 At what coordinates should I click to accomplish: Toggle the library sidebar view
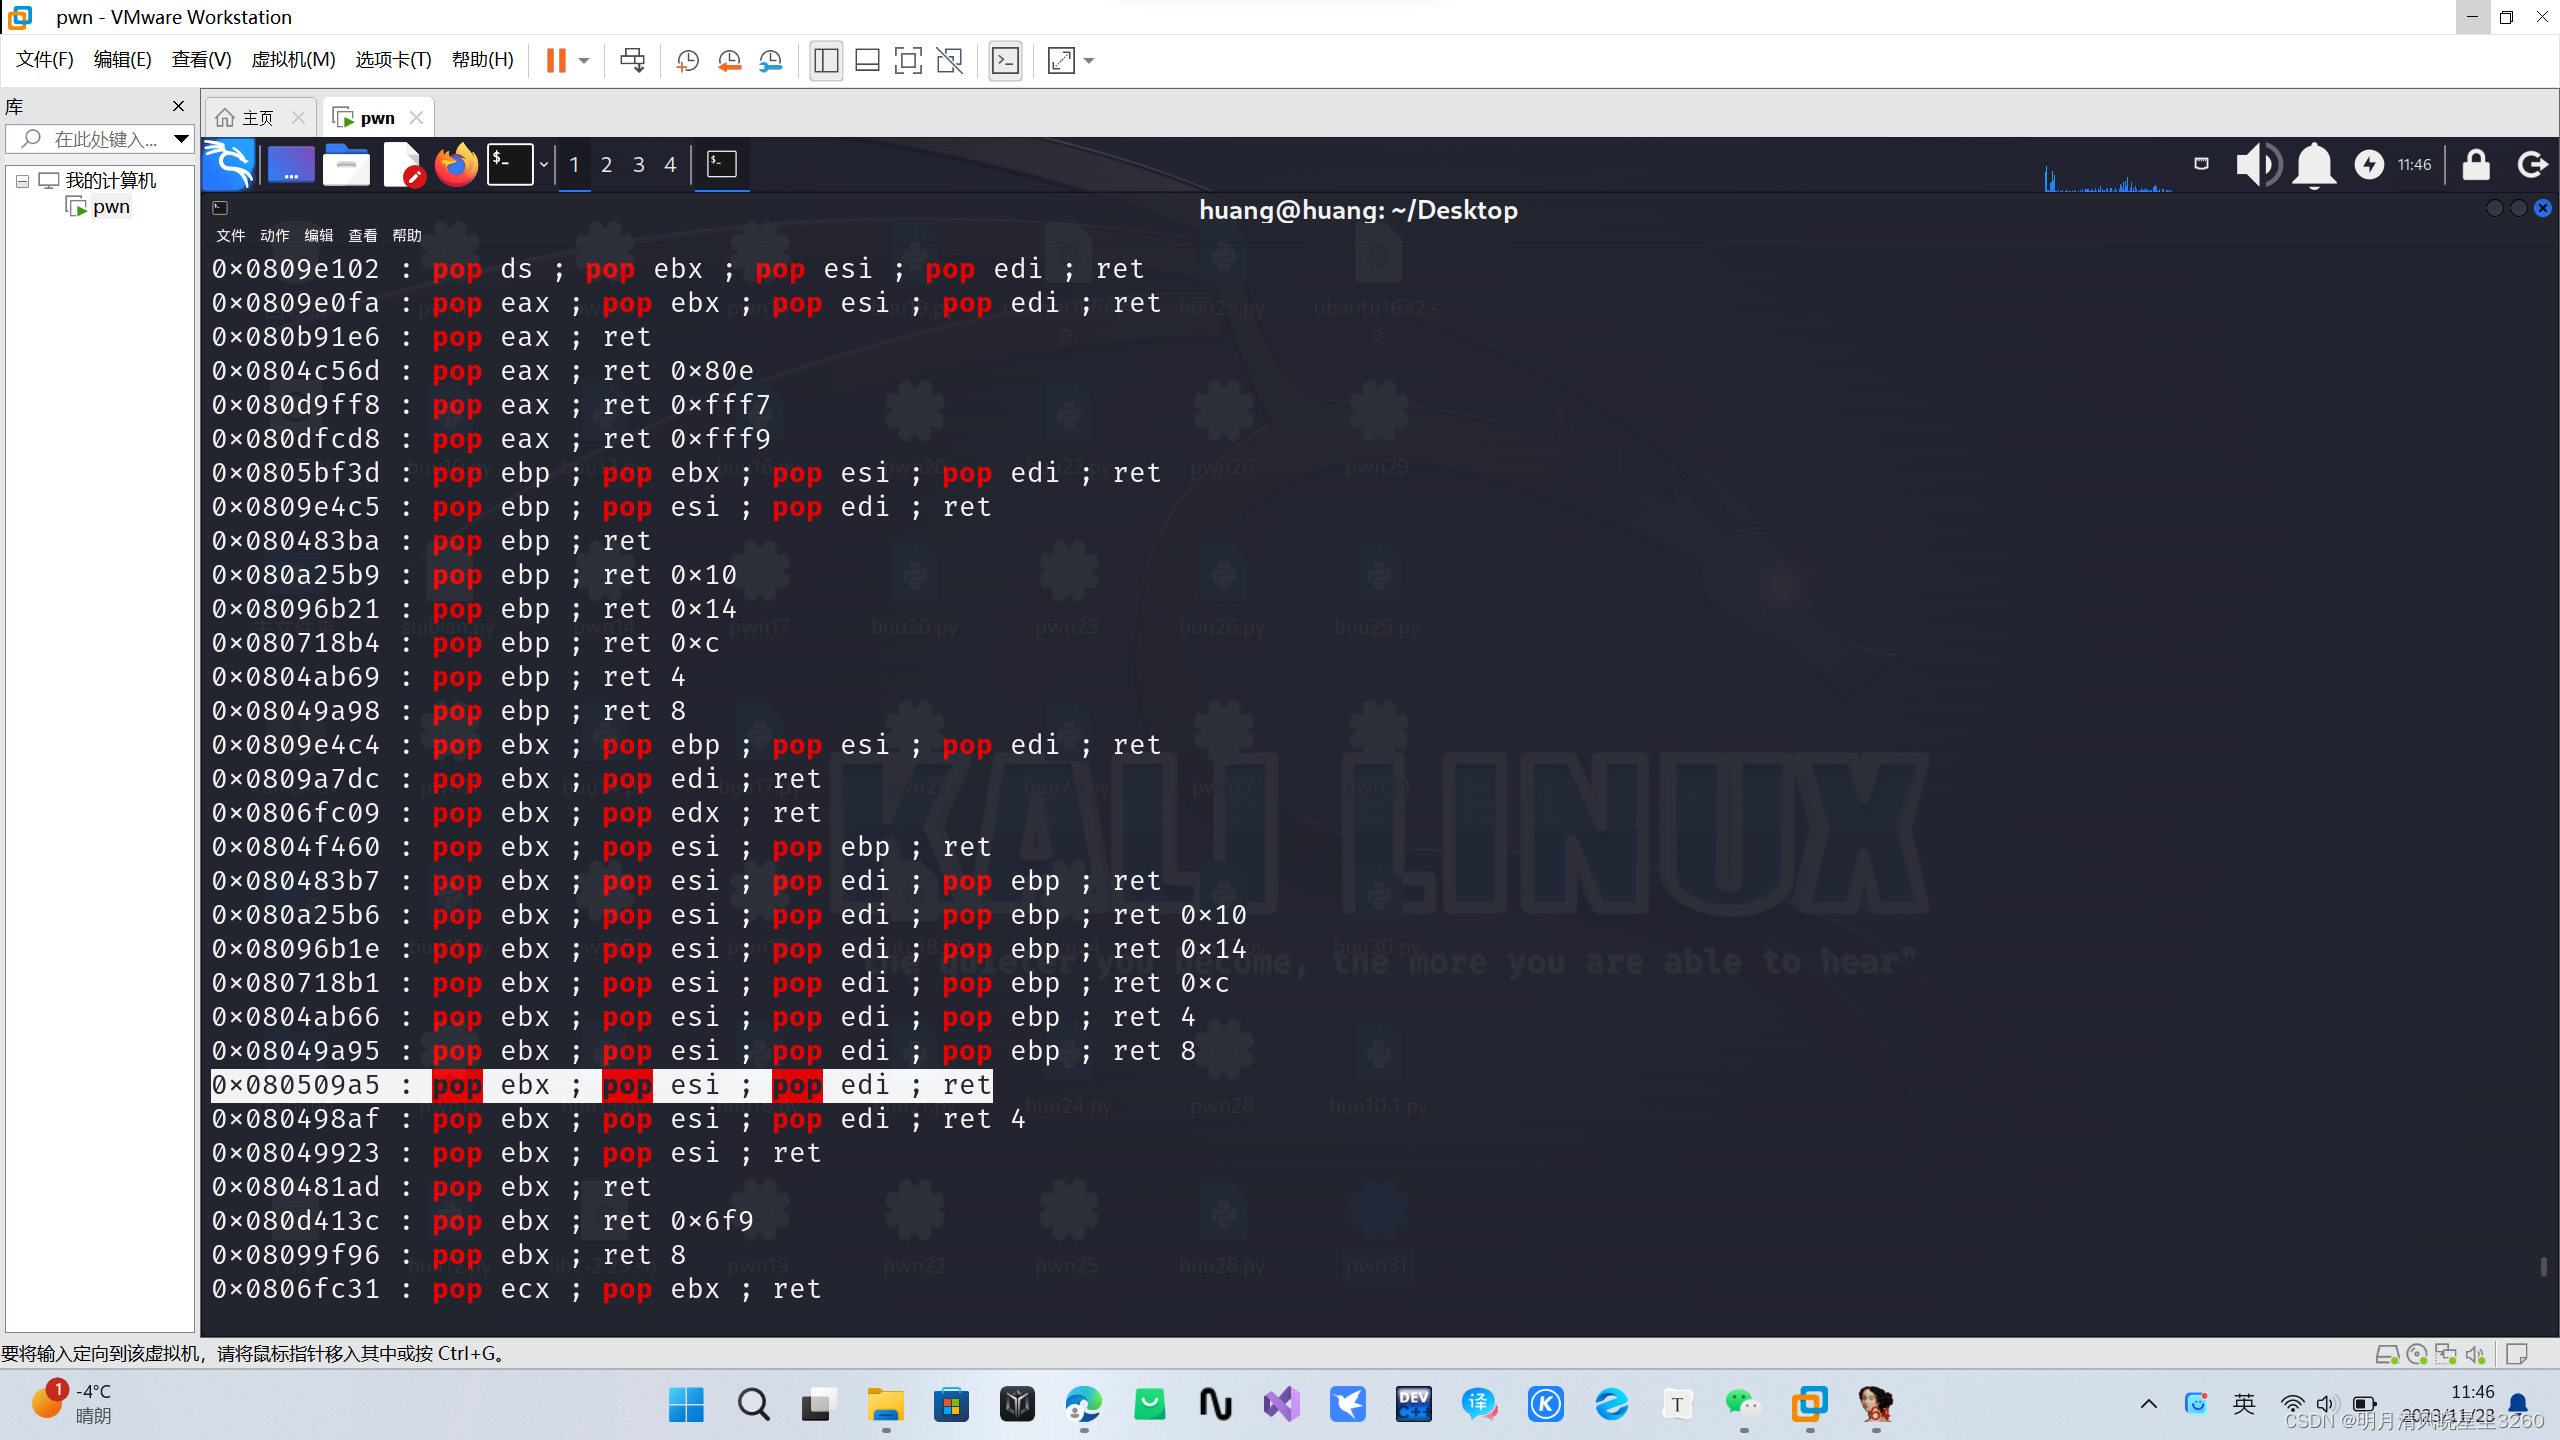pyautogui.click(x=826, y=61)
